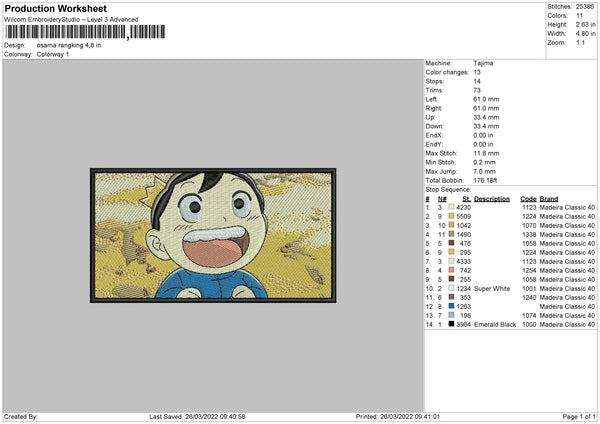Click the Down label
The image size is (600, 424).
point(434,126)
